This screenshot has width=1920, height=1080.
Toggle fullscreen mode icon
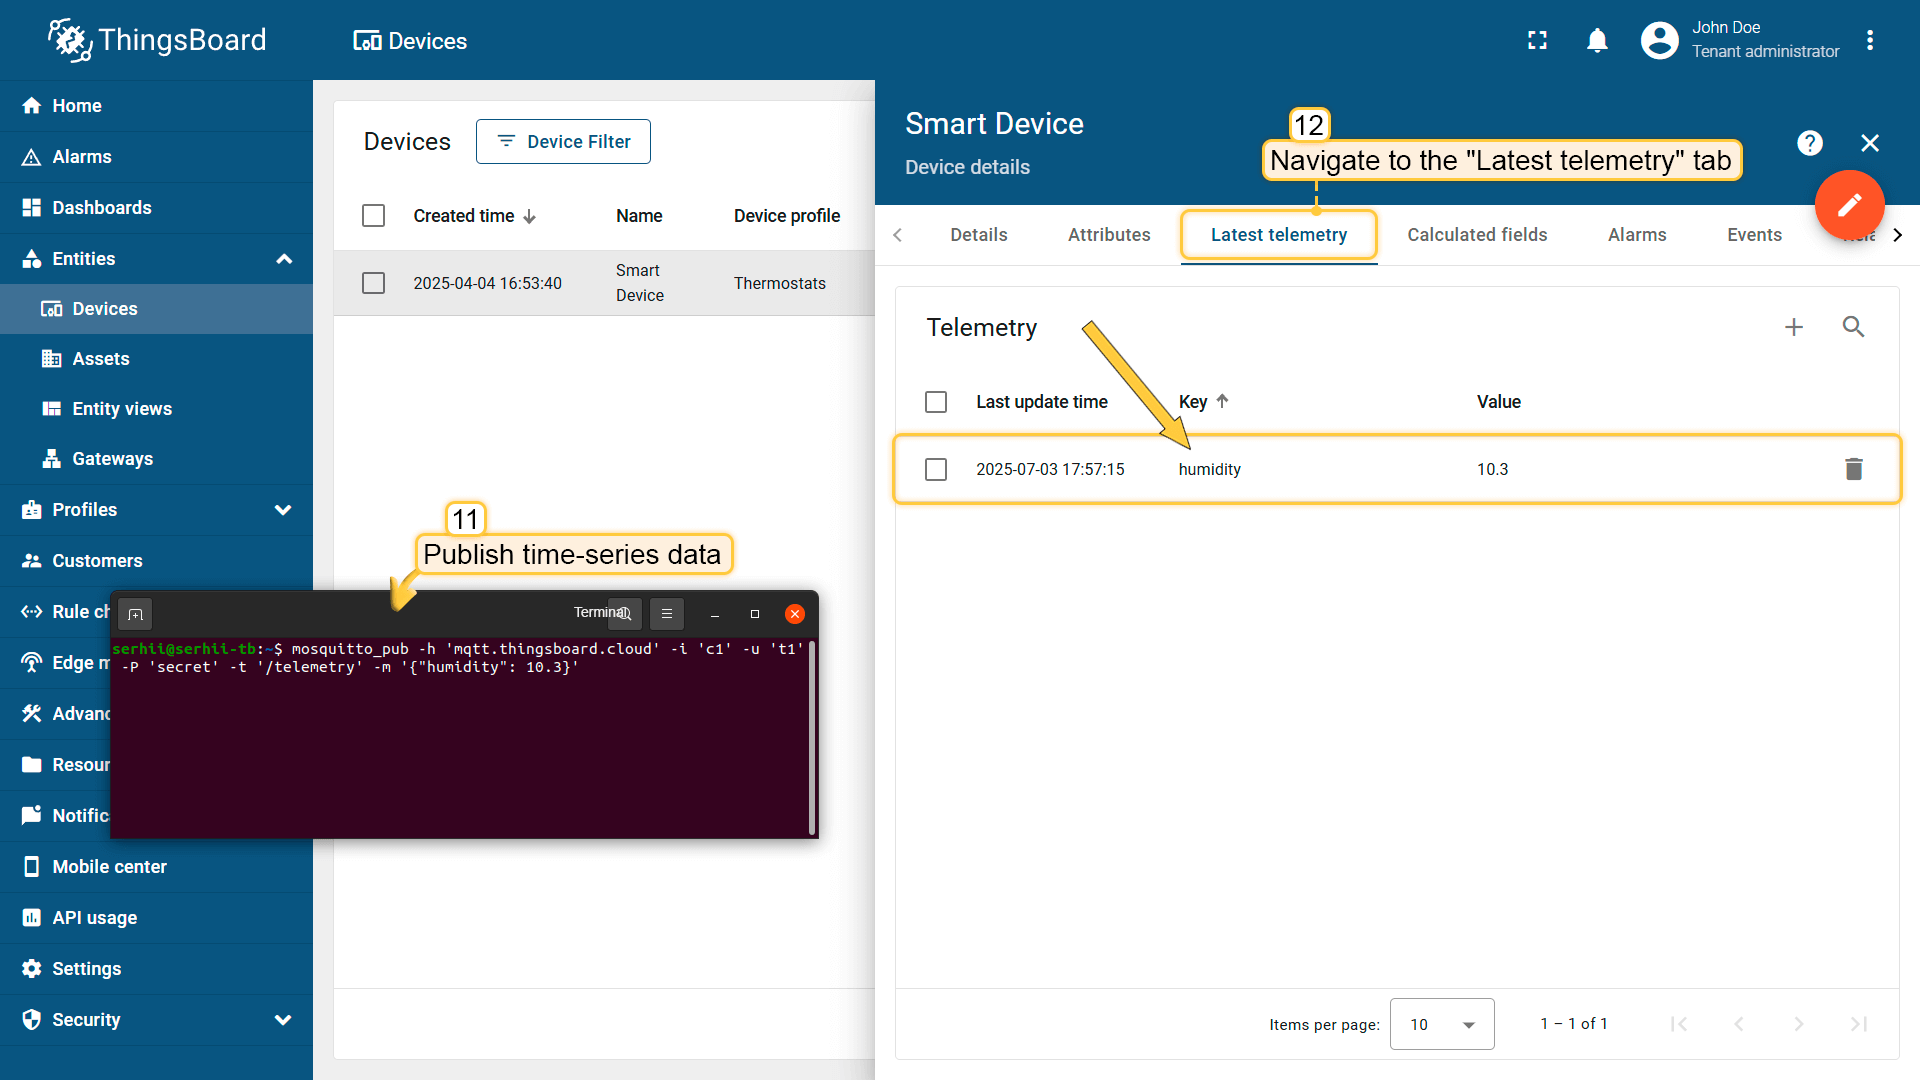1537,41
